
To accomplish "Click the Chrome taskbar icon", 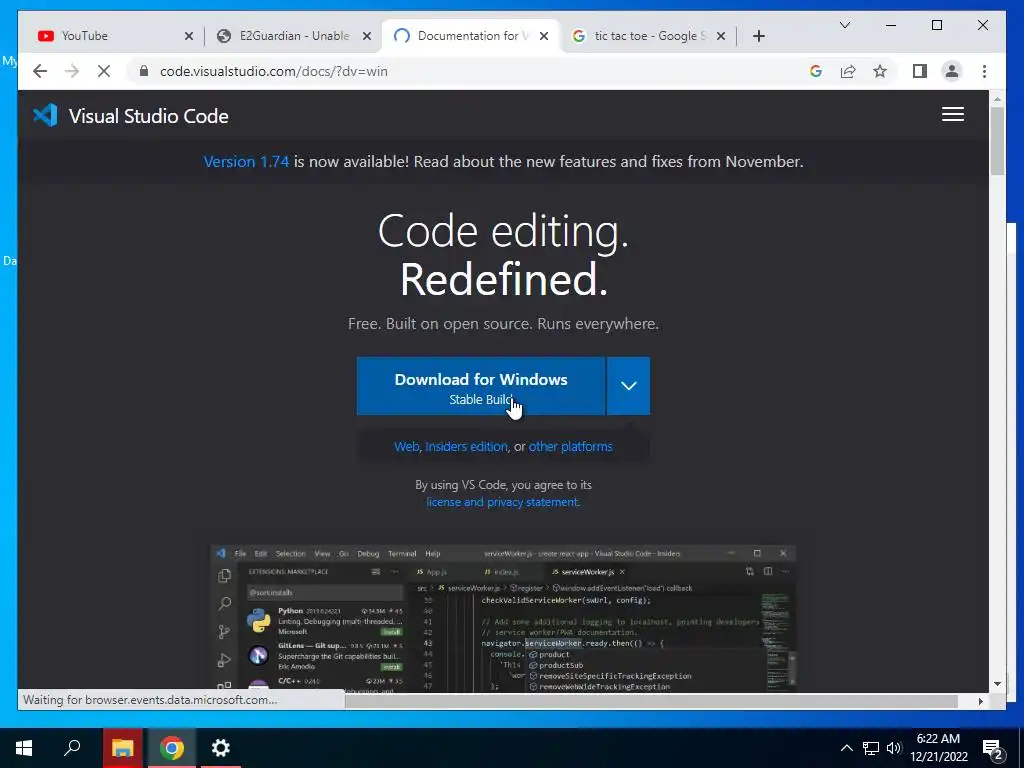I will coord(172,748).
